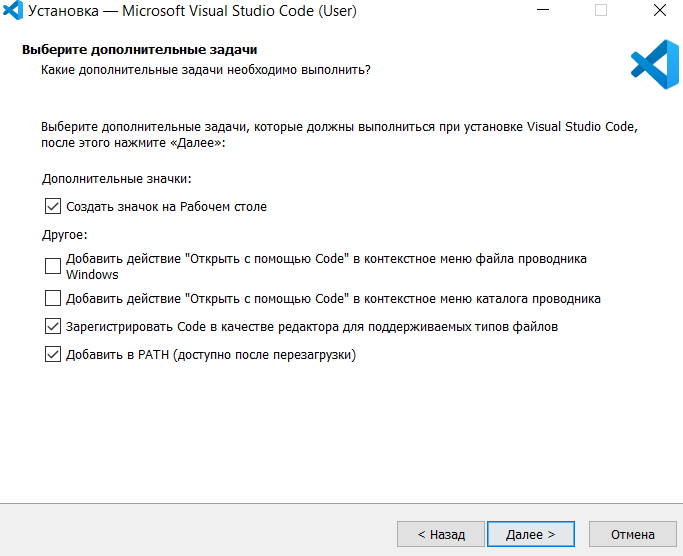
Task: Cancel installation with the "Отмена" button
Action: pyautogui.click(x=632, y=535)
